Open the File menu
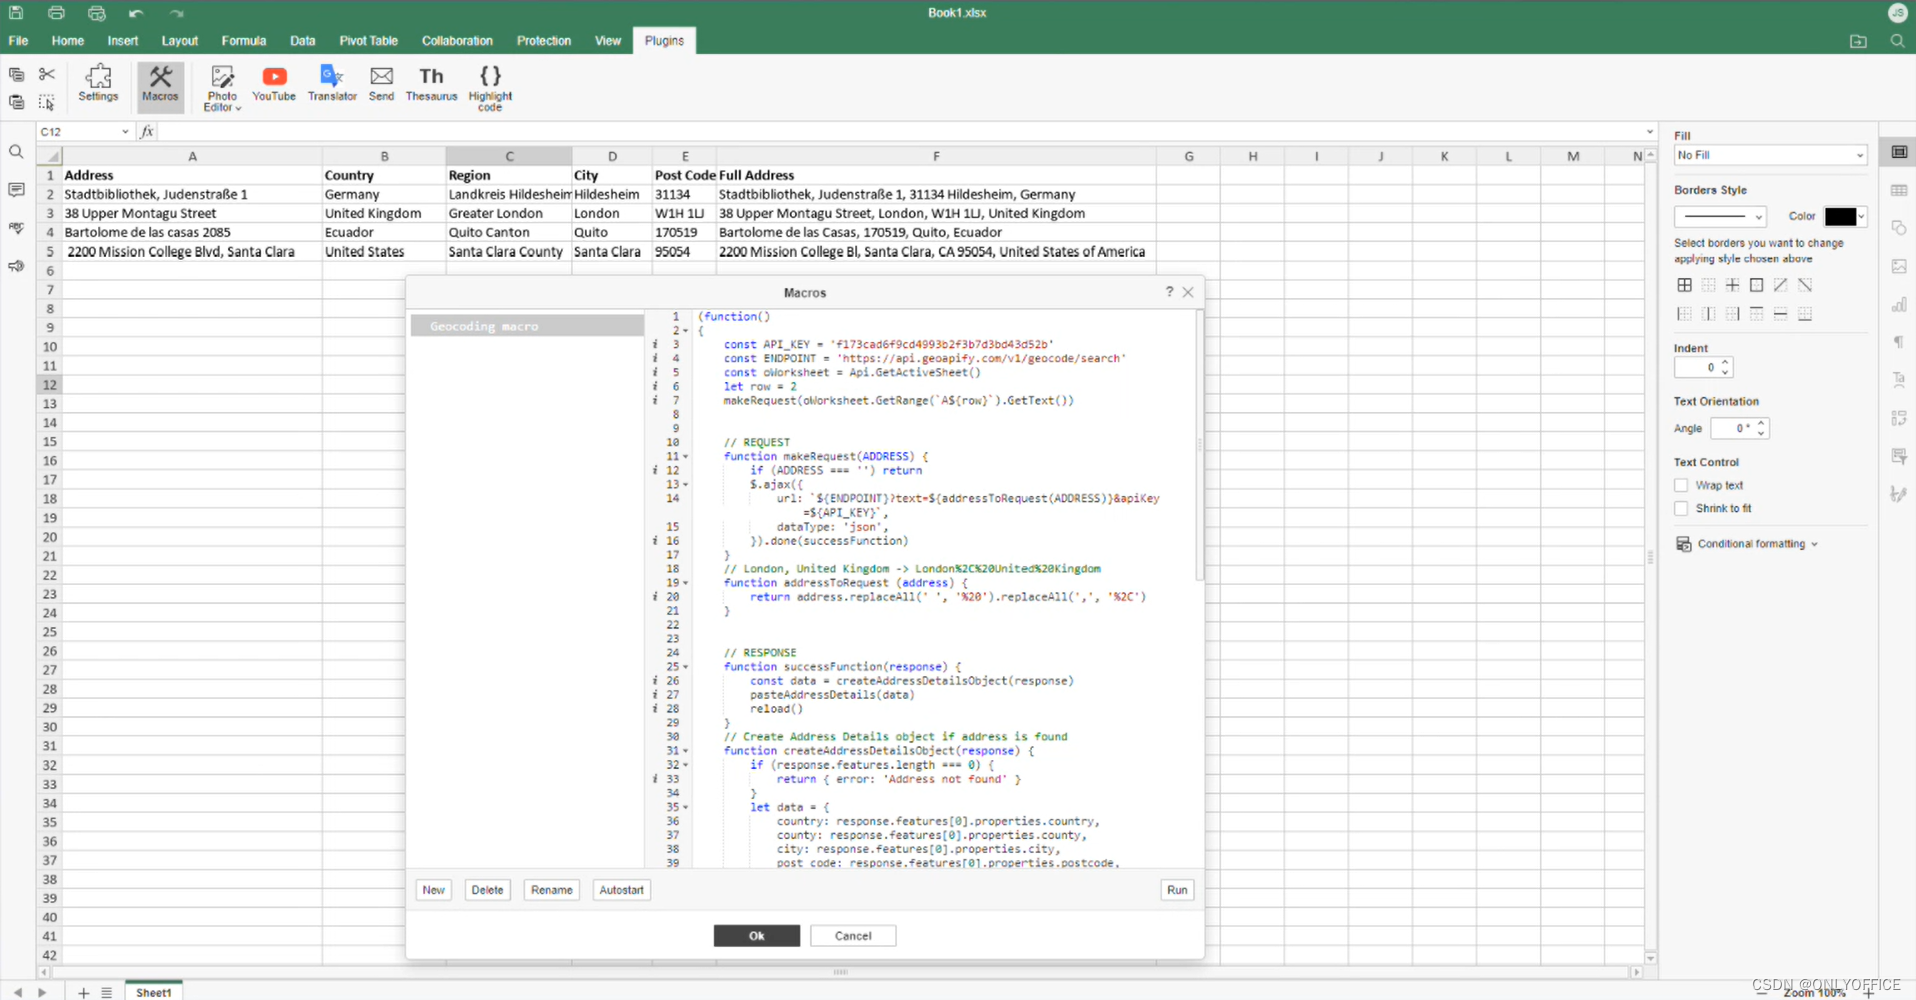This screenshot has height=1000, width=1916. pyautogui.click(x=18, y=41)
